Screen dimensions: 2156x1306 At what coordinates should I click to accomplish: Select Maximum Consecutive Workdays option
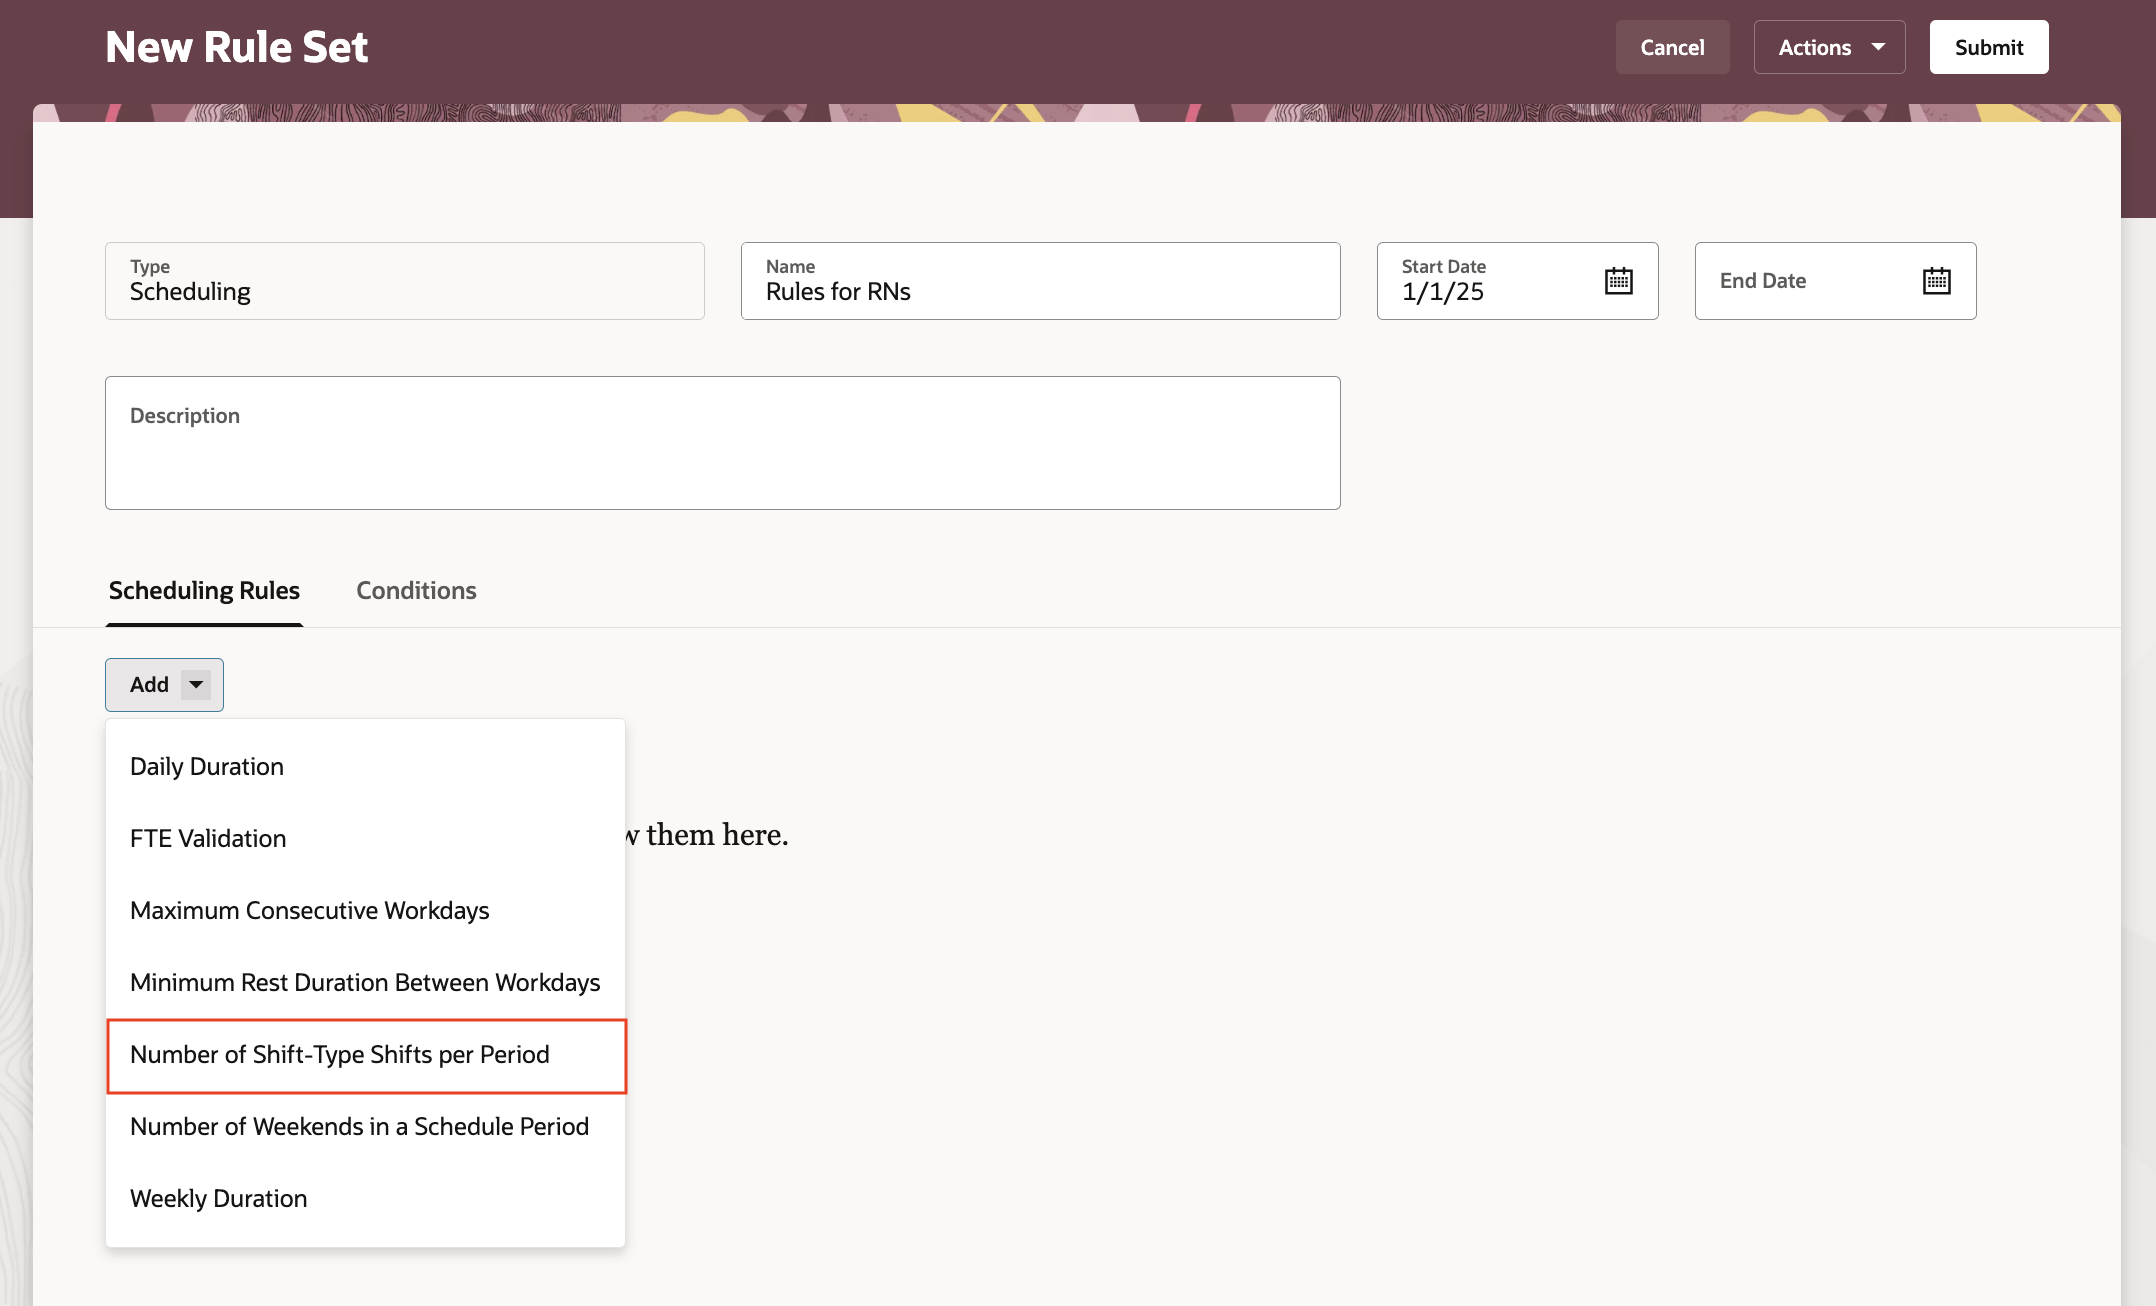tap(310, 910)
